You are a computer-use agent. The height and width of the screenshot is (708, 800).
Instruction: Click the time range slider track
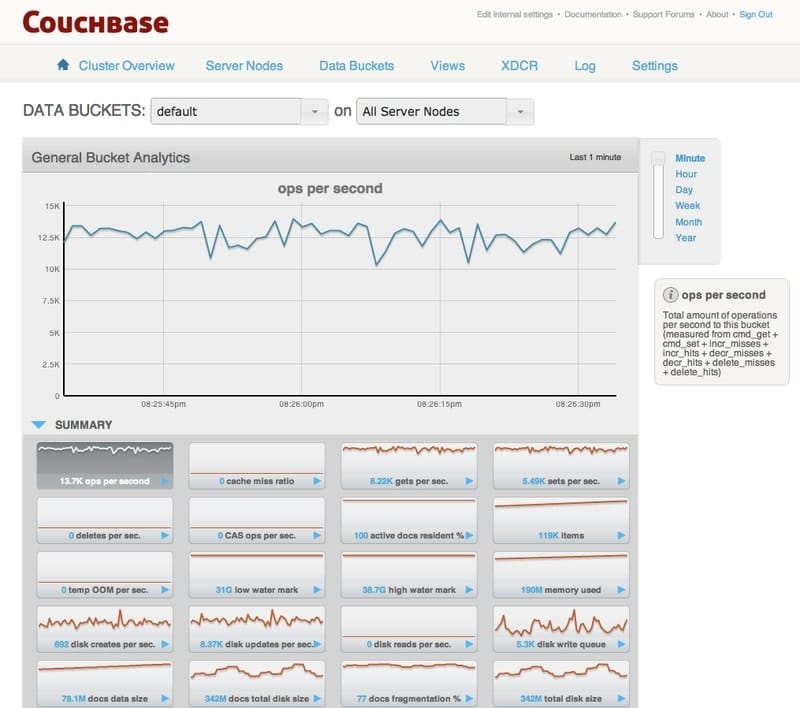(658, 201)
